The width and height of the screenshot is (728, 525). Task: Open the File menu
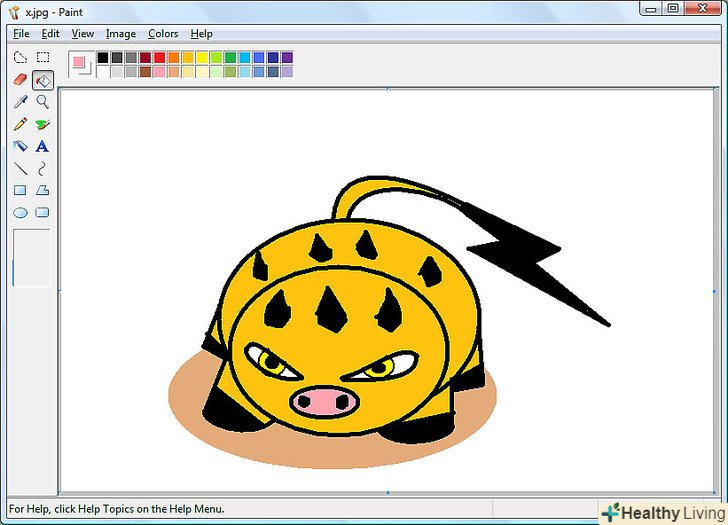coord(21,34)
